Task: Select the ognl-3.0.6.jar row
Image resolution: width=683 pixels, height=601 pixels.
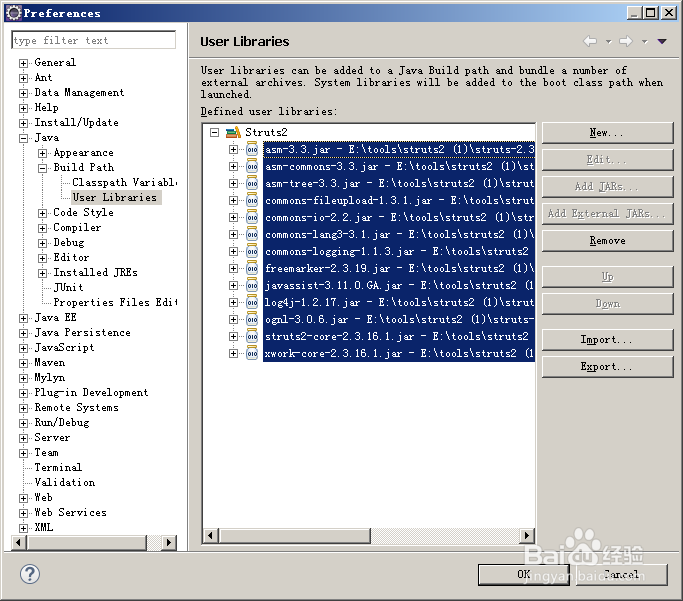Action: (399, 319)
